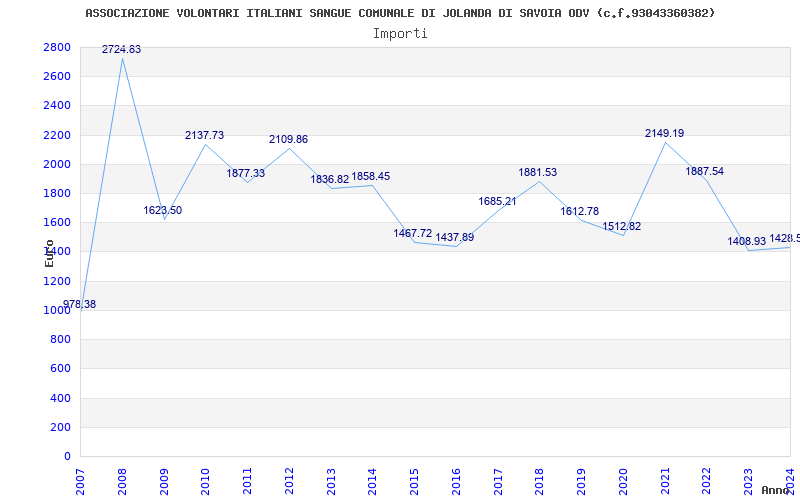This screenshot has height=500, width=800.
Task: Select the 1437.89 data label
Action: click(x=455, y=237)
